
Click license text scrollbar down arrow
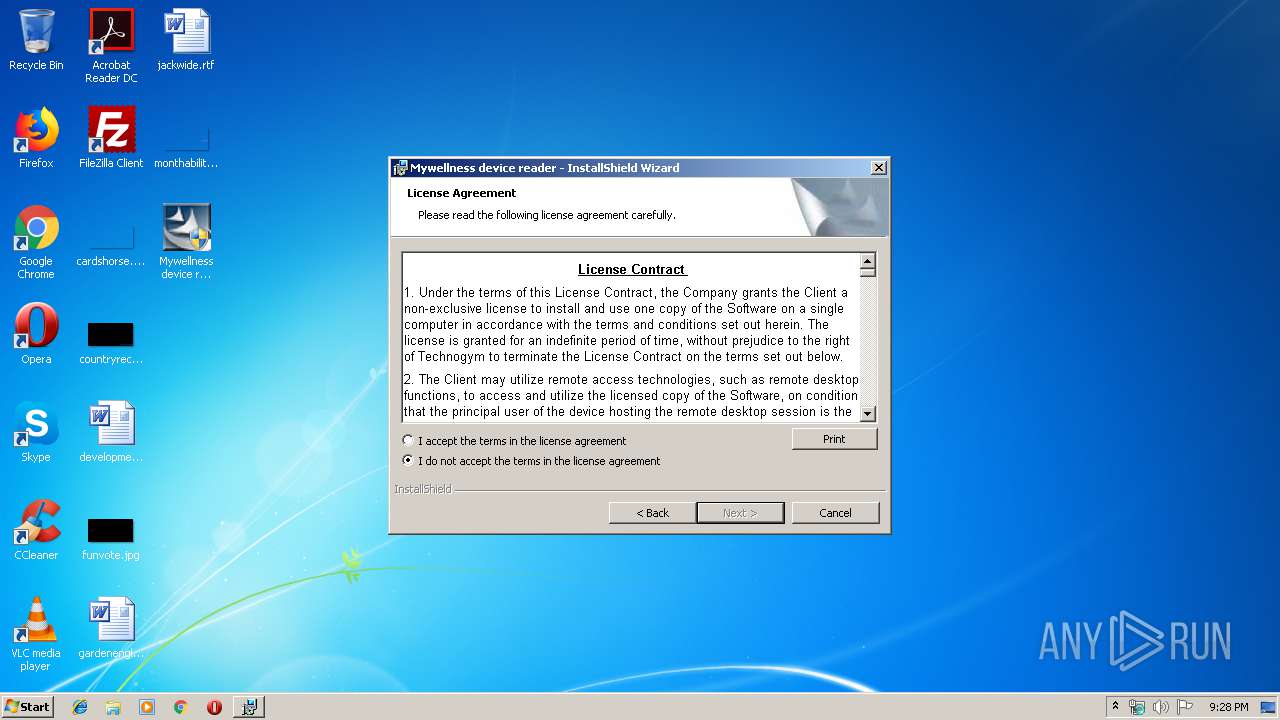[x=868, y=413]
